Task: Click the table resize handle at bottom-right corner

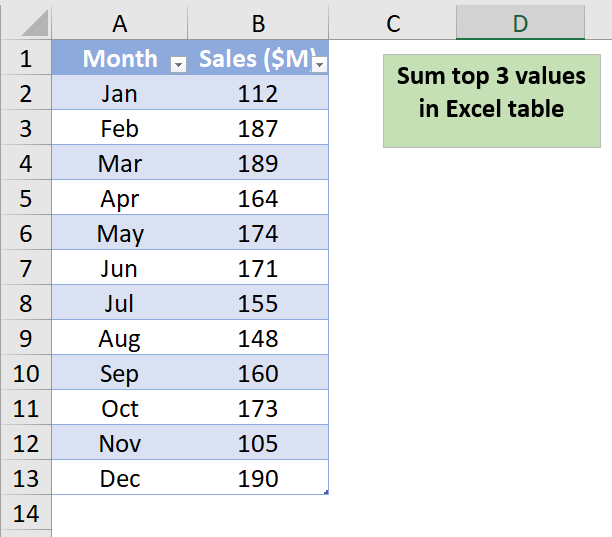Action: [326, 493]
